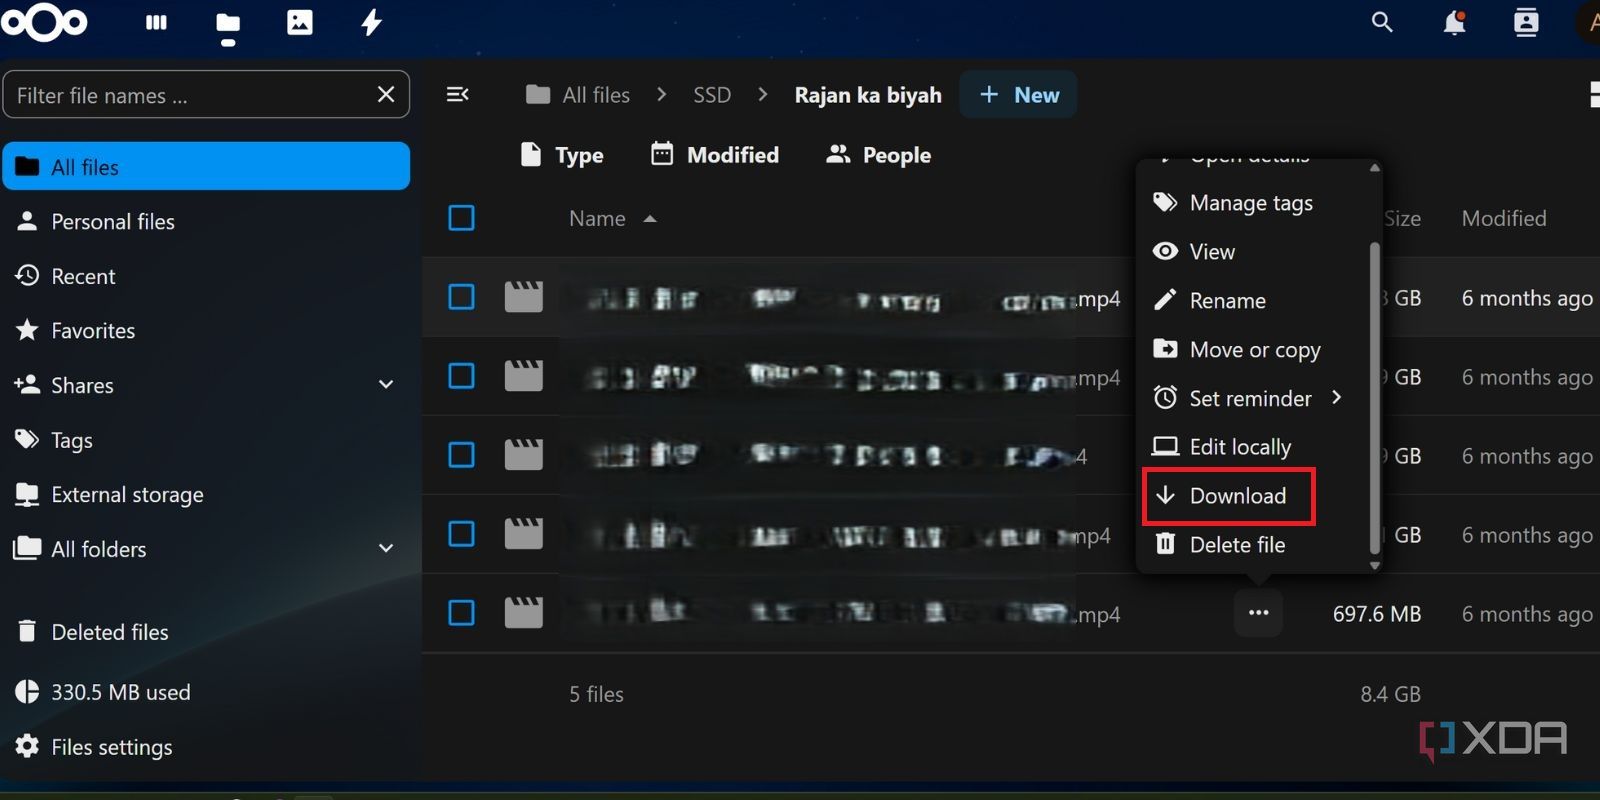Expand the All folders chevron

pyautogui.click(x=386, y=549)
